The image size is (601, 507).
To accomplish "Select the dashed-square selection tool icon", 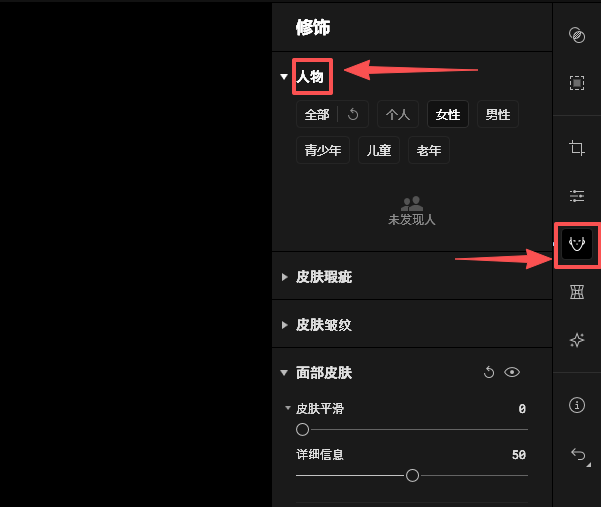I will [577, 83].
